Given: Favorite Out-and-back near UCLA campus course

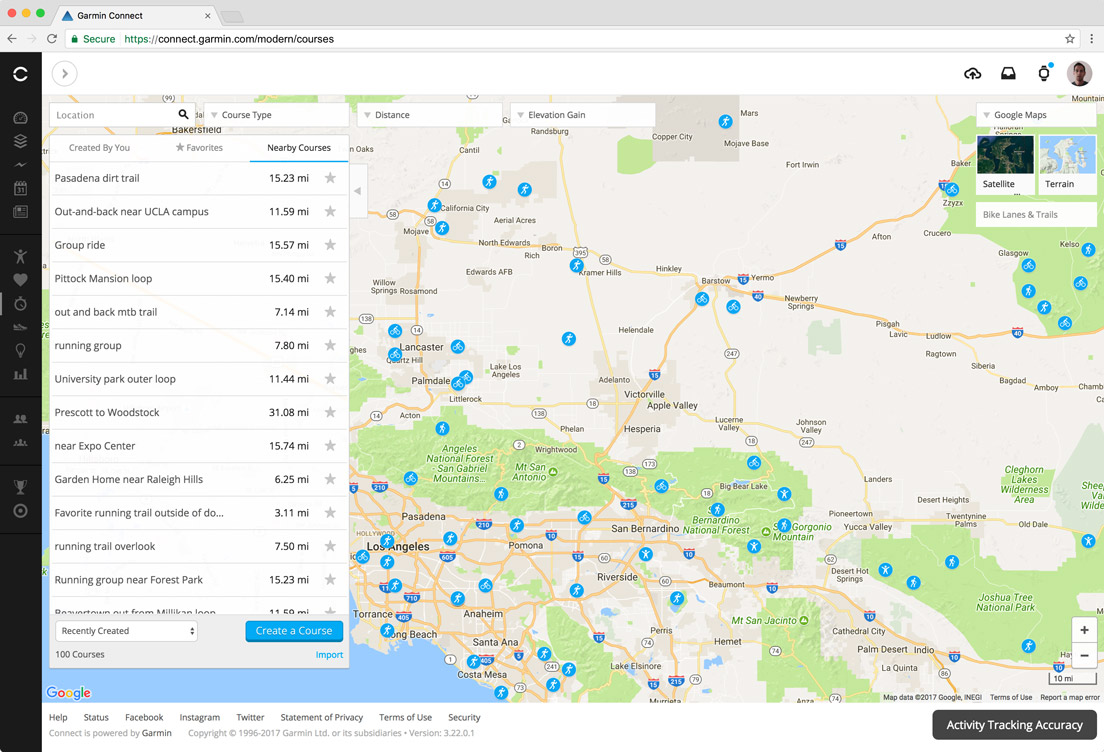Looking at the screenshot, I should coord(330,211).
